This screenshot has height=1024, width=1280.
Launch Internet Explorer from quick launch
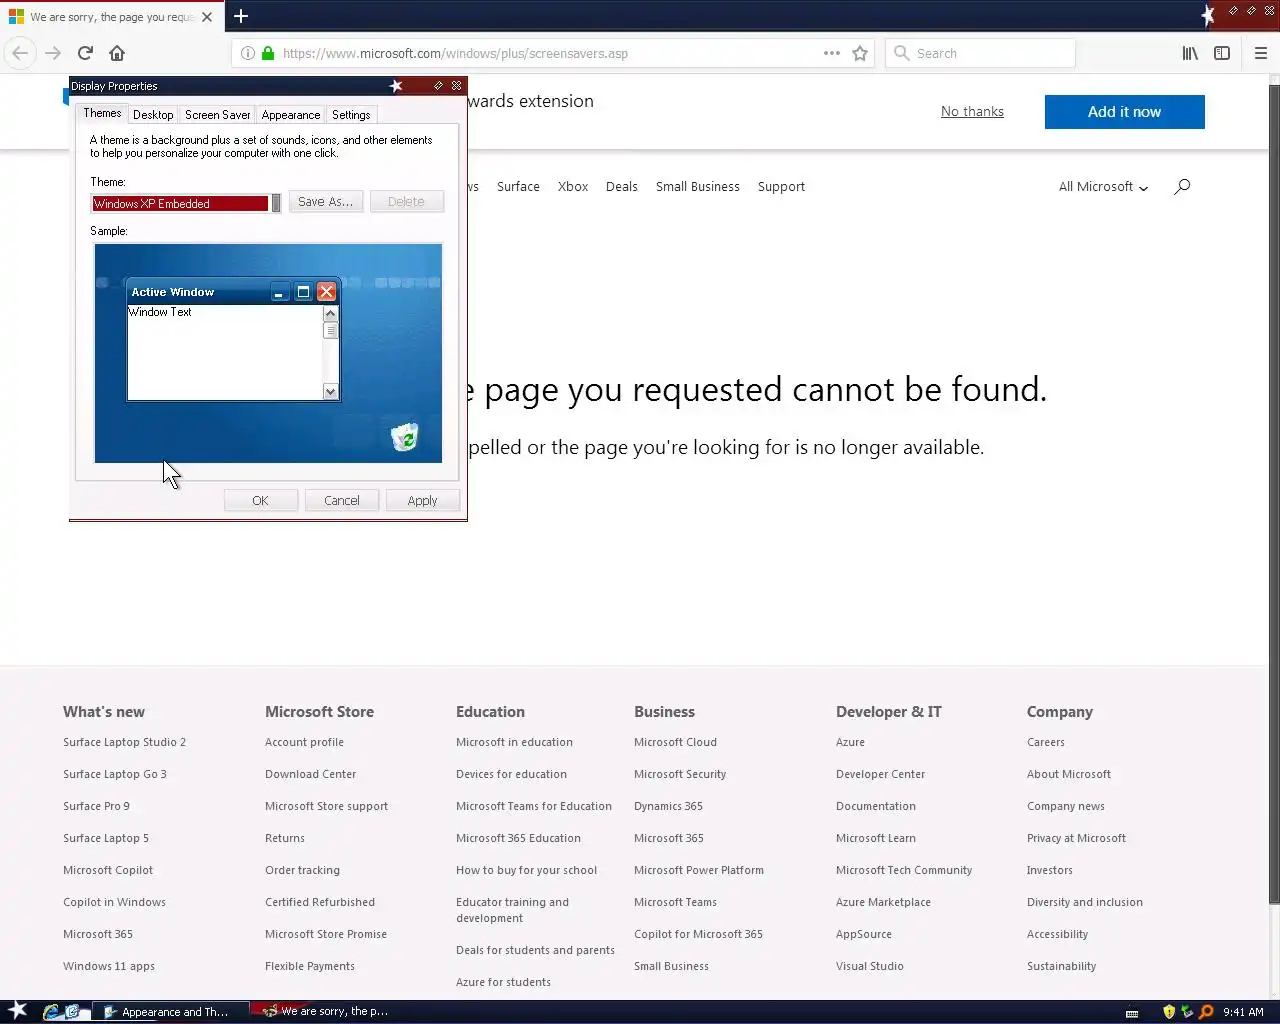pos(51,1011)
